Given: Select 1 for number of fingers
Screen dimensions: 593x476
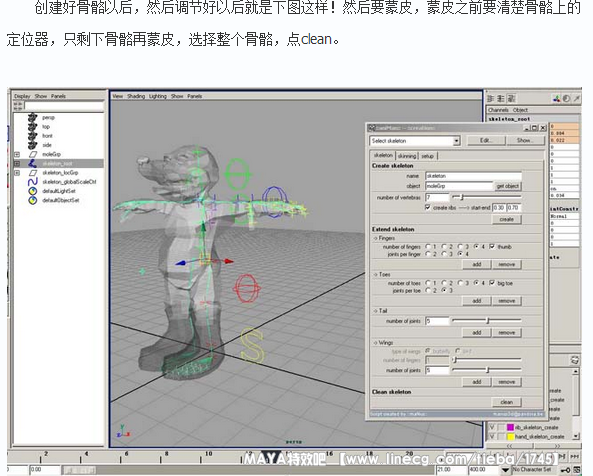Looking at the screenshot, I should coord(428,247).
